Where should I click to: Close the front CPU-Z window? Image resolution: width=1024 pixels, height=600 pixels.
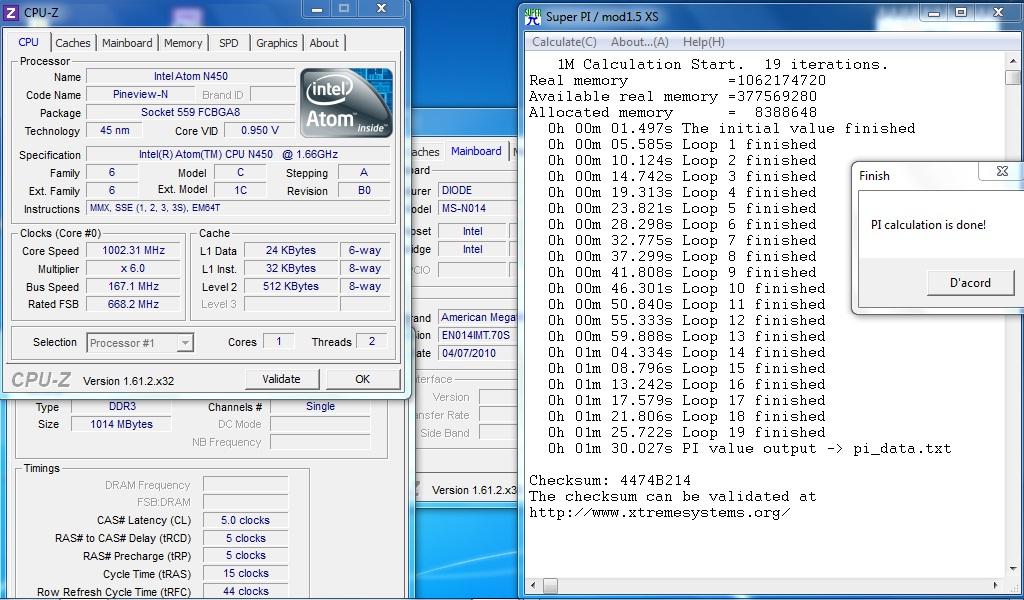(x=381, y=8)
